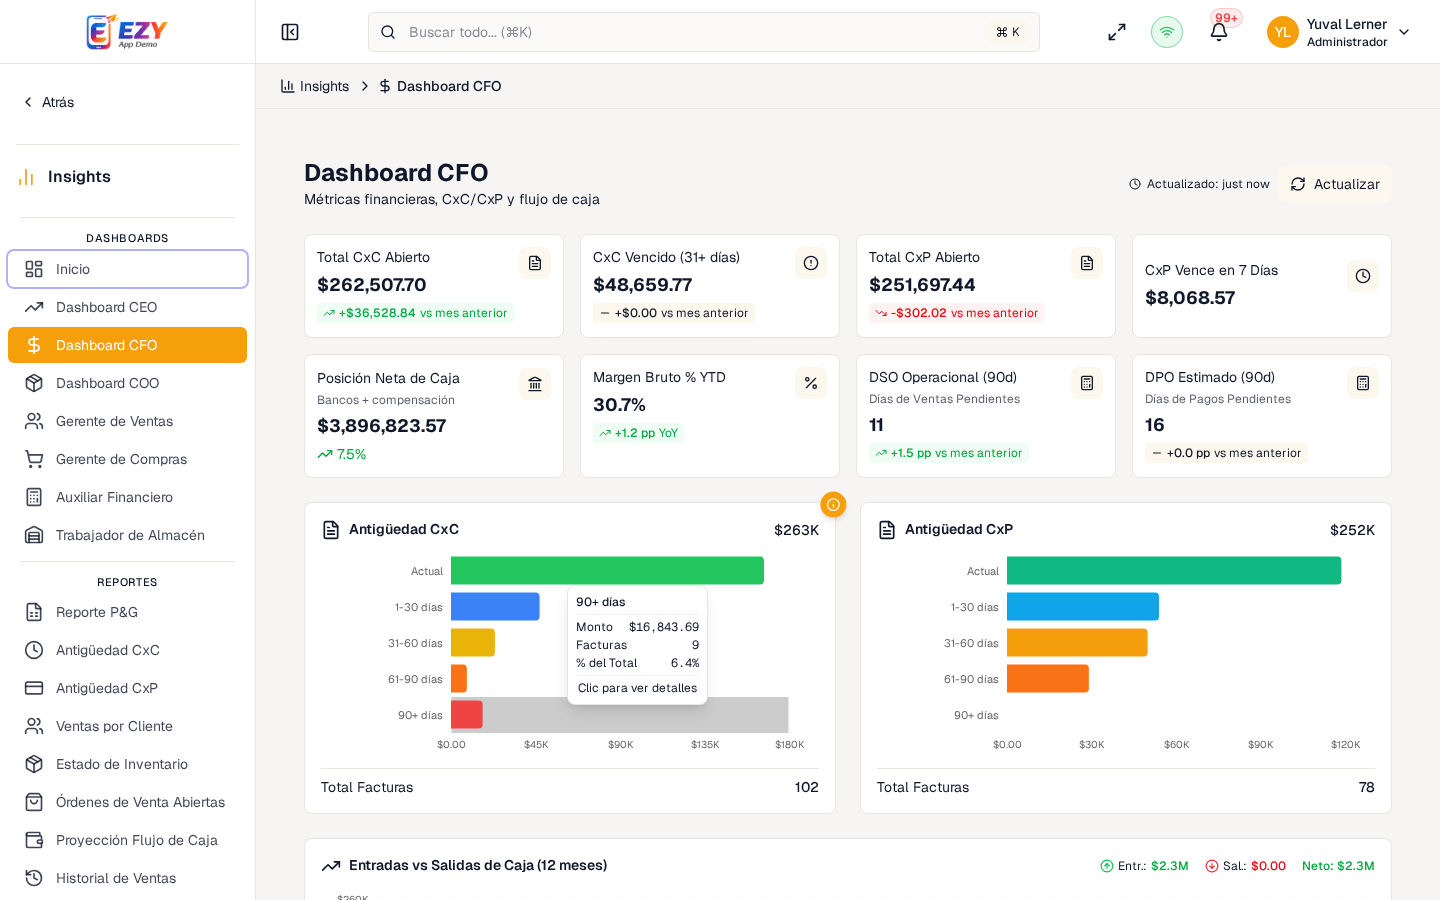
Task: Click the DSO Operacional calculator icon
Action: coord(1087,383)
